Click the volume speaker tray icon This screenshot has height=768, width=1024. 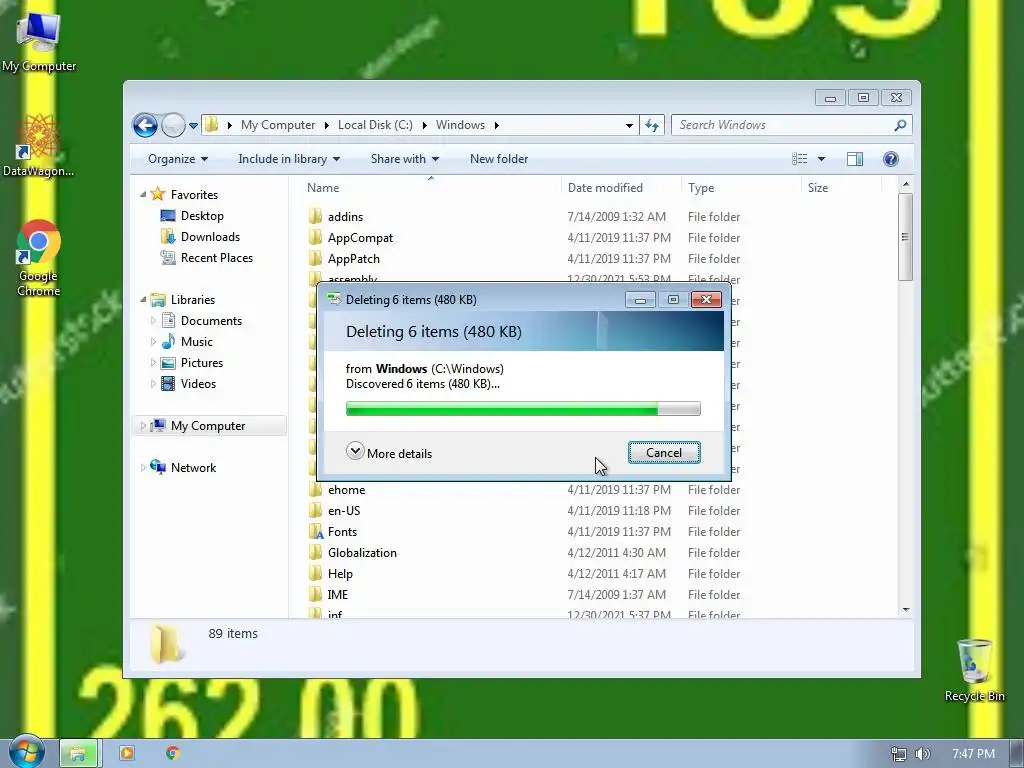click(922, 754)
